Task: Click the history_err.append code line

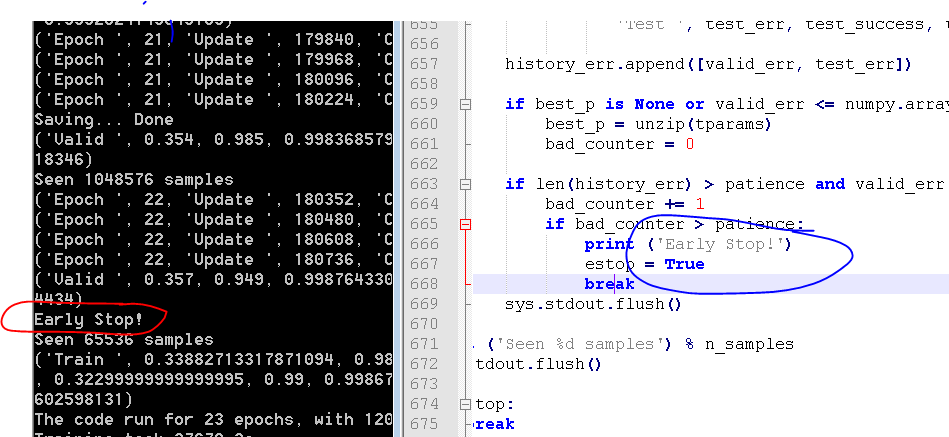Action: point(708,64)
